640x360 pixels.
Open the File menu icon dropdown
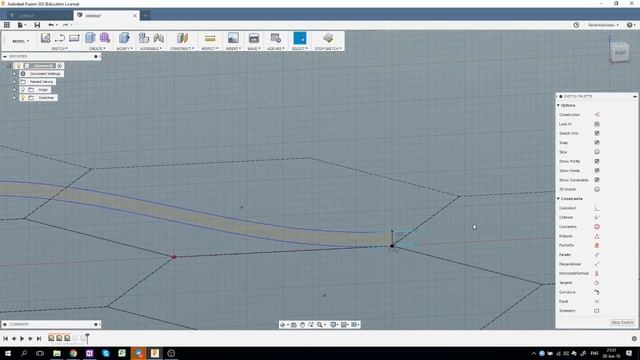(21, 25)
